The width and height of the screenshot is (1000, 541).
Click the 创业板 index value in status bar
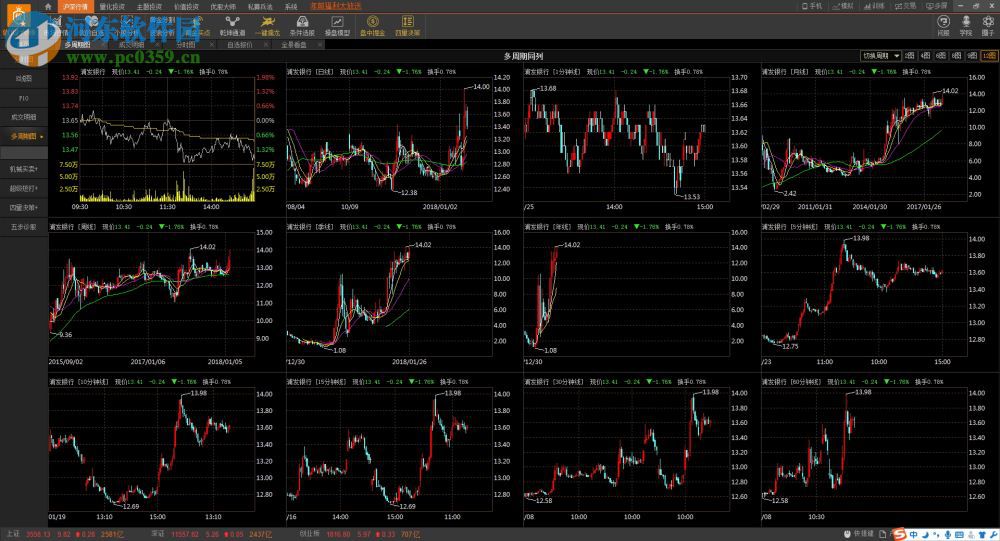point(338,534)
